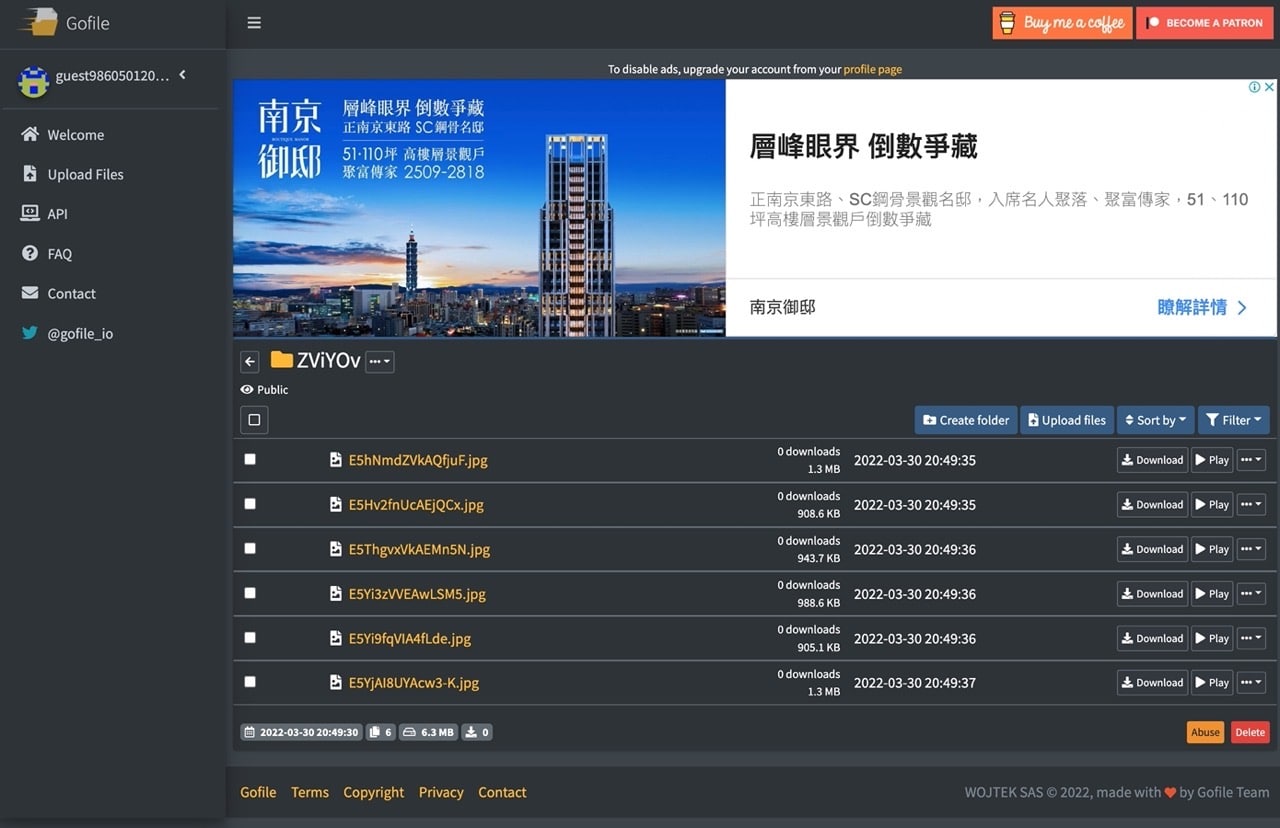
Task: Open the footer Terms link
Action: [310, 792]
